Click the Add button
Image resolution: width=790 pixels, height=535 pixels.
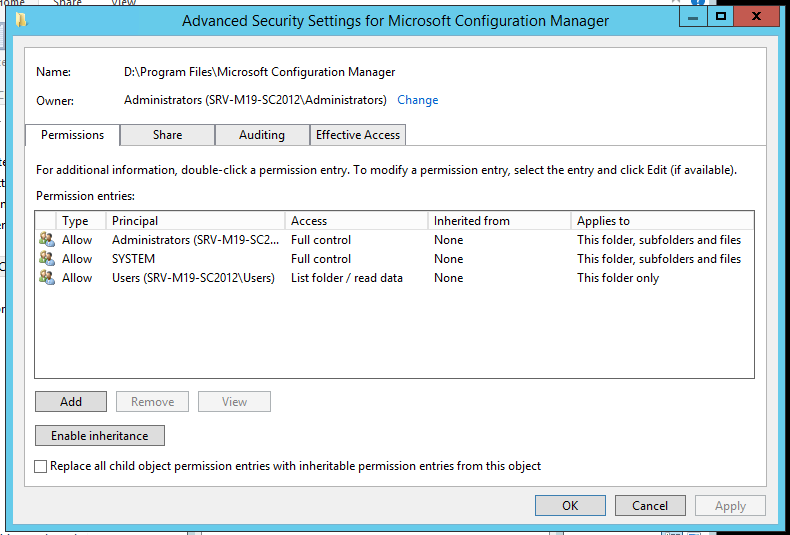(x=71, y=402)
